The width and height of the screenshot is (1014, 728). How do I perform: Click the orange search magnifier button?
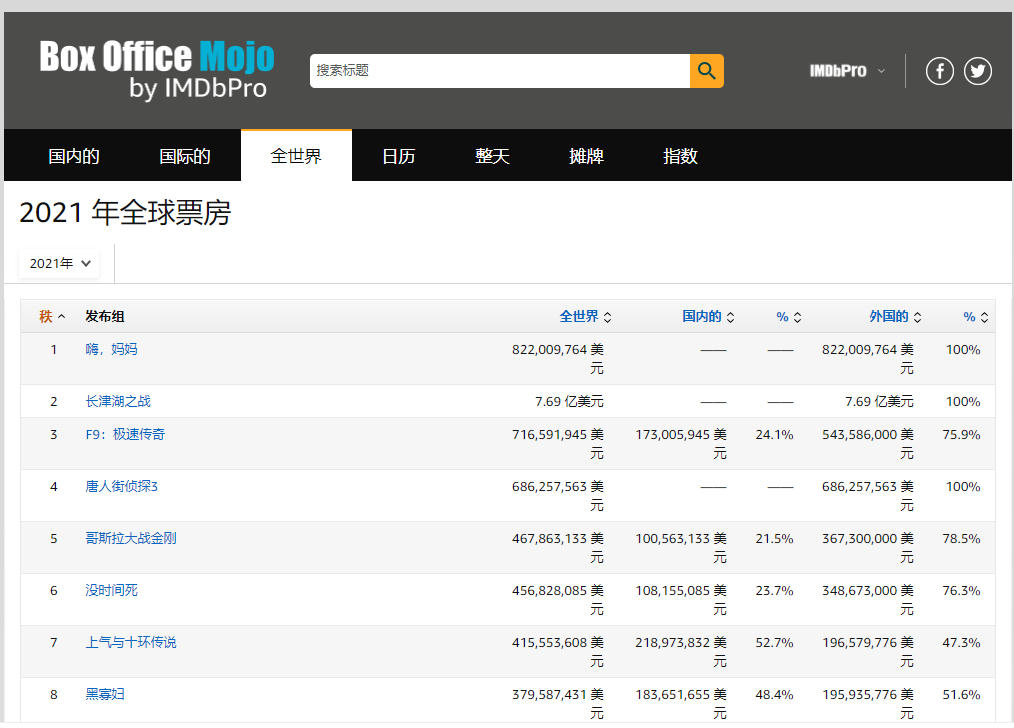(706, 70)
